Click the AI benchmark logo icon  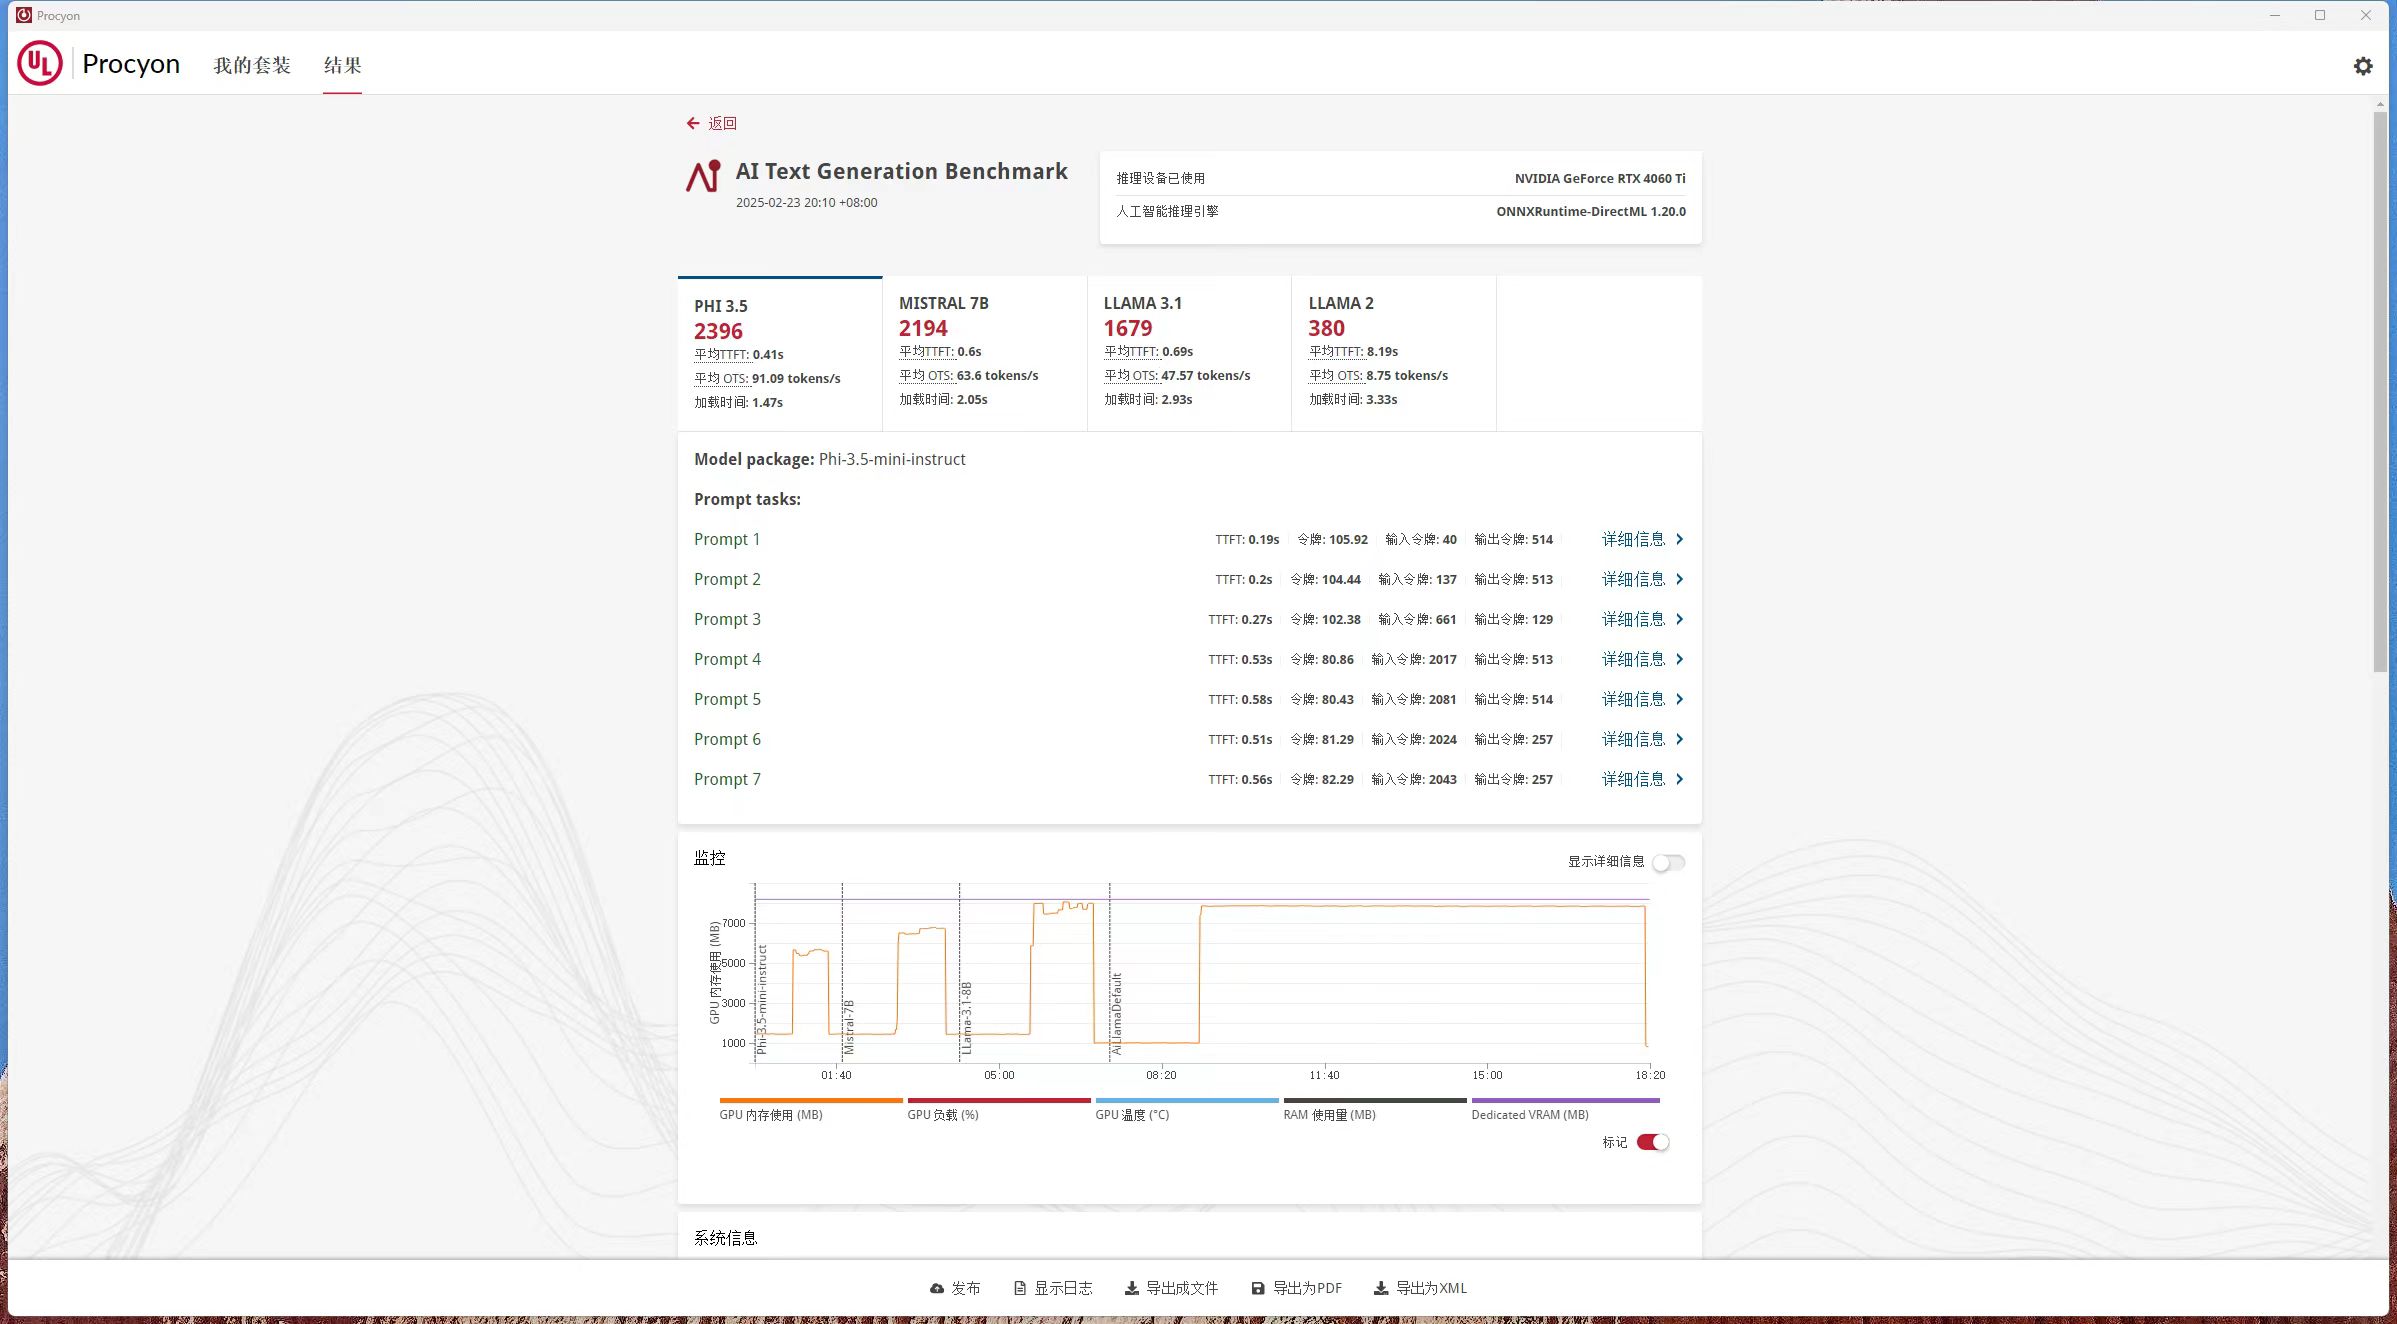pos(704,176)
